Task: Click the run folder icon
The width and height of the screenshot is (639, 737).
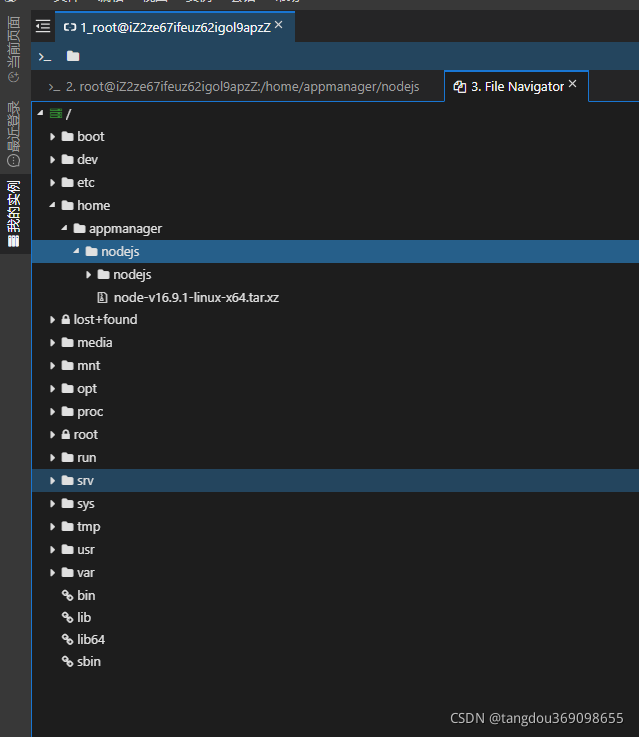Action: (x=68, y=458)
